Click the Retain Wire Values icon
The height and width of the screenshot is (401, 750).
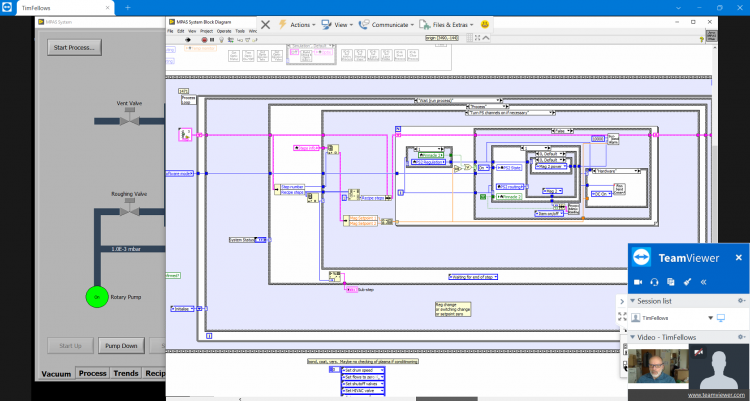[x=231, y=40]
